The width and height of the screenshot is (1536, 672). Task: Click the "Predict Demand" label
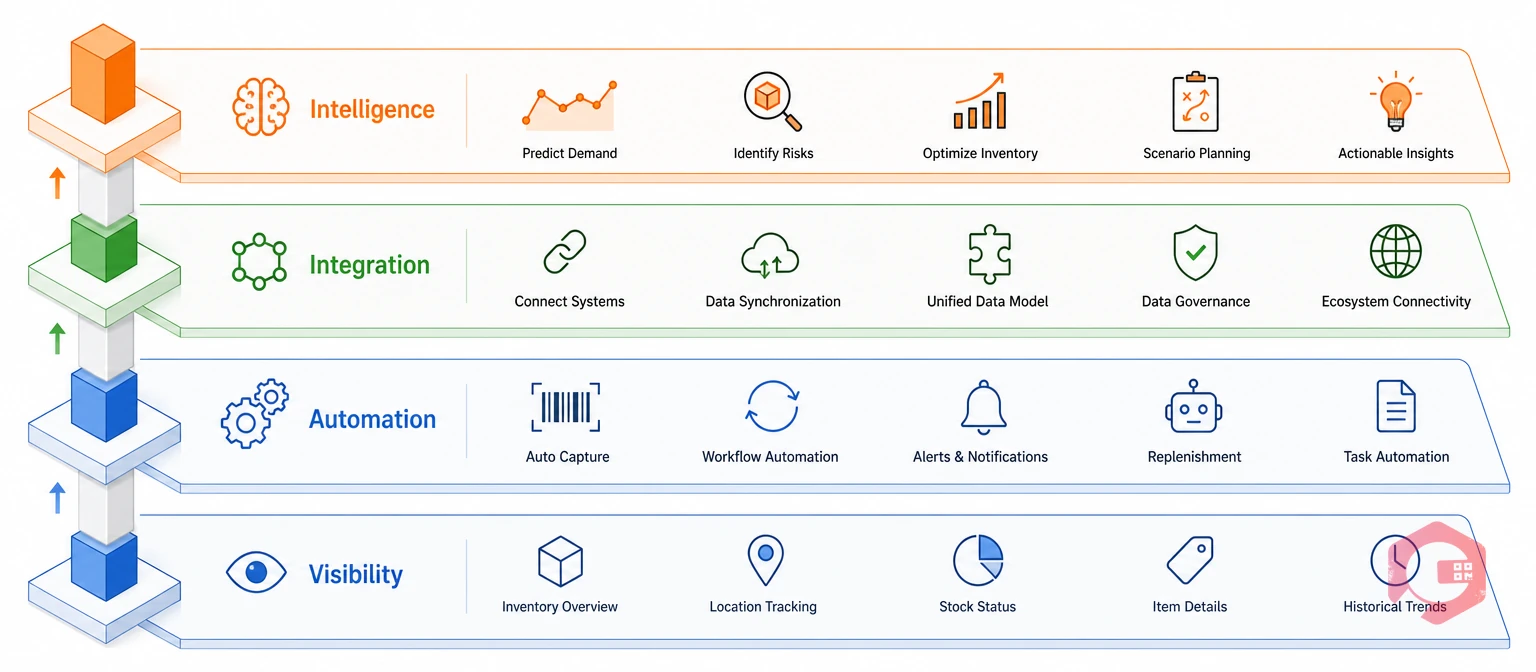coord(569,153)
